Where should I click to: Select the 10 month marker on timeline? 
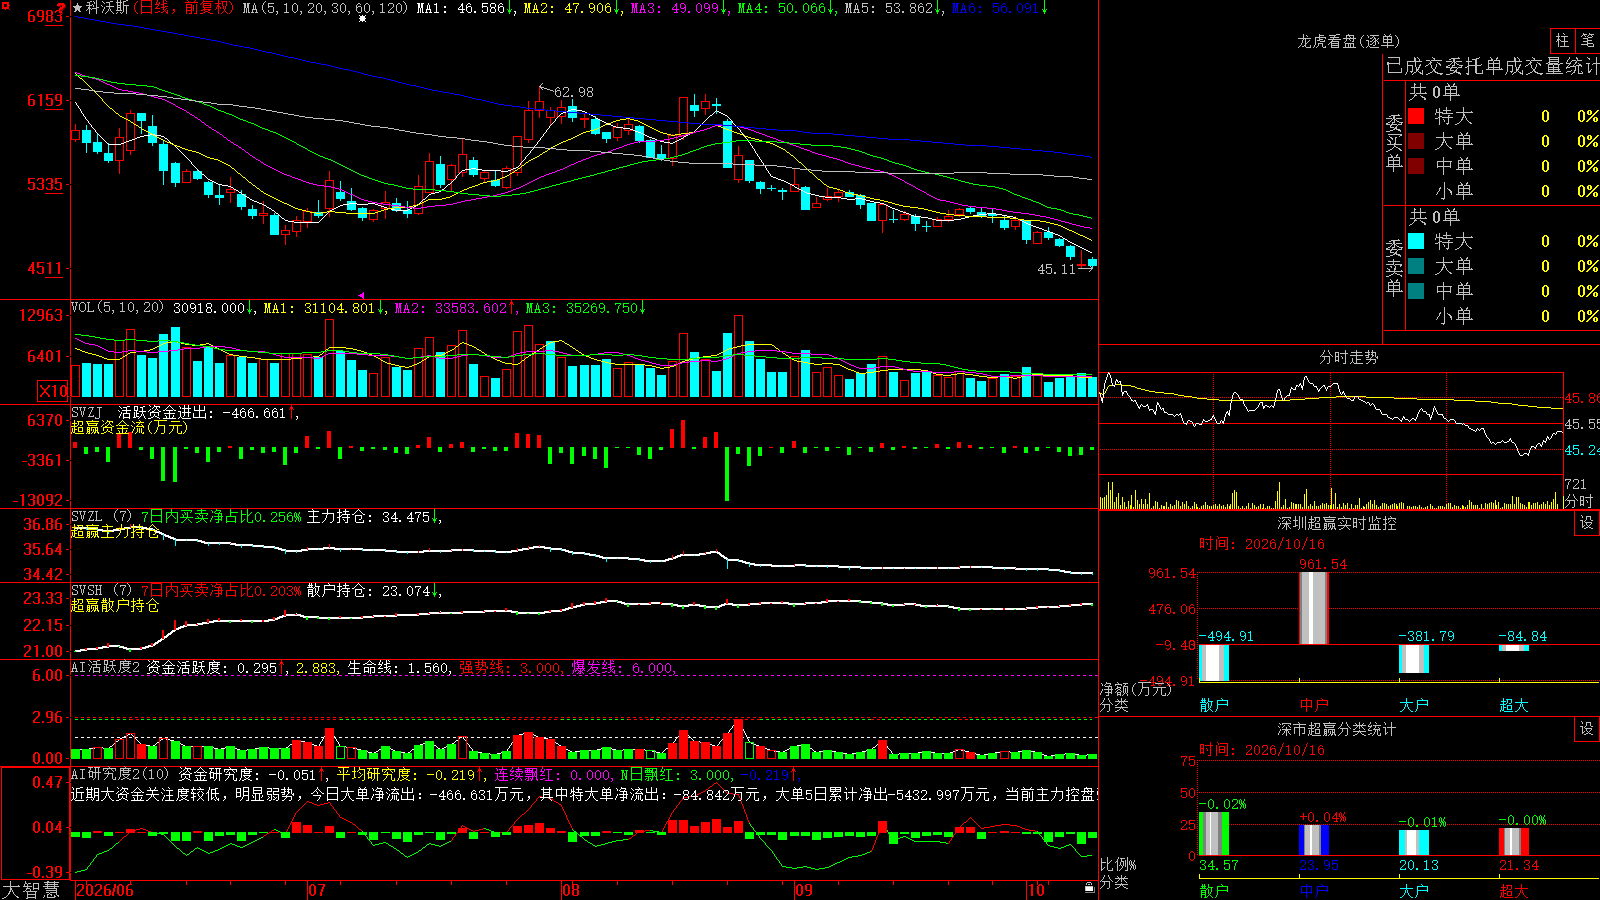click(x=1036, y=890)
